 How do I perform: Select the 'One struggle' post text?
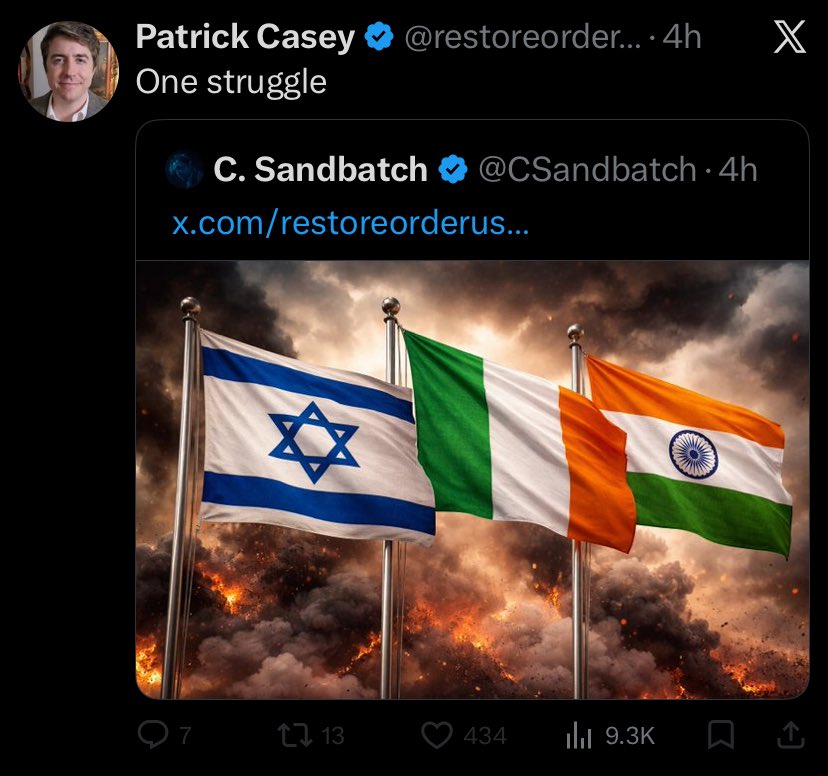tap(231, 82)
